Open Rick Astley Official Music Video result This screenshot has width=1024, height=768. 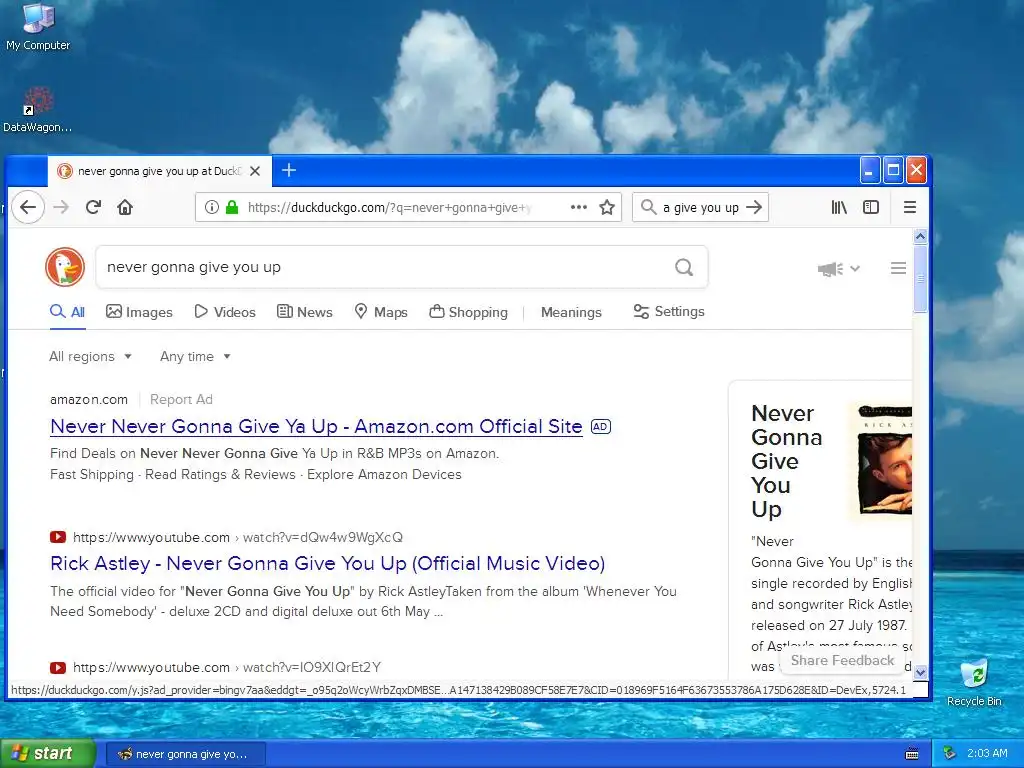pos(328,563)
